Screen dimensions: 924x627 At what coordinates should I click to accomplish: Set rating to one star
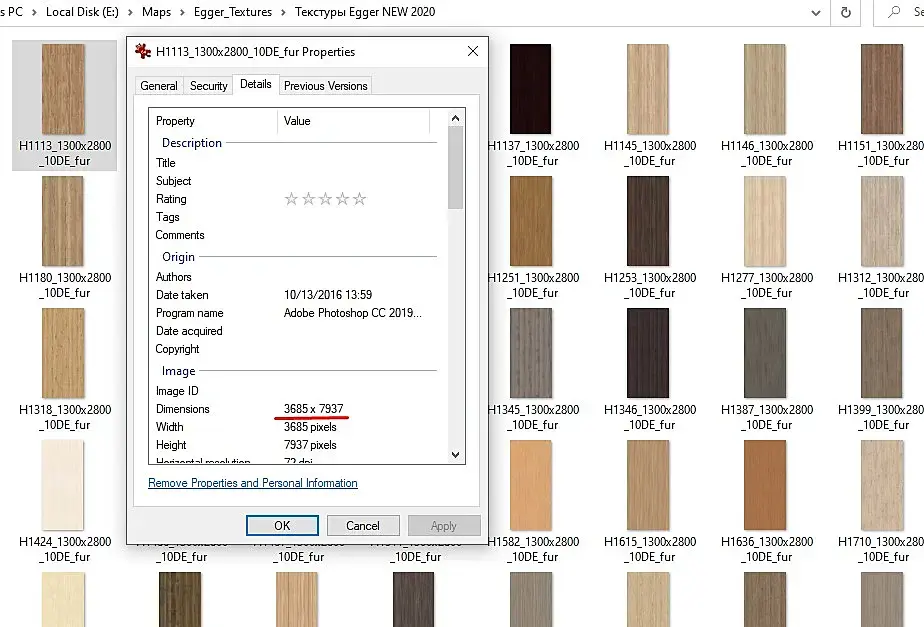[291, 199]
